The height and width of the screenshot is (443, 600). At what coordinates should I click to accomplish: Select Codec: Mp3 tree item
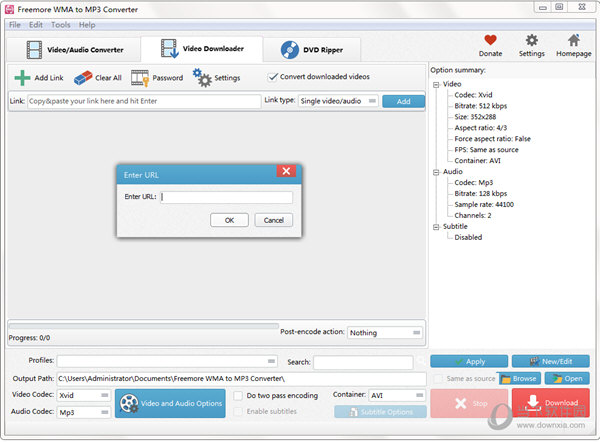473,182
